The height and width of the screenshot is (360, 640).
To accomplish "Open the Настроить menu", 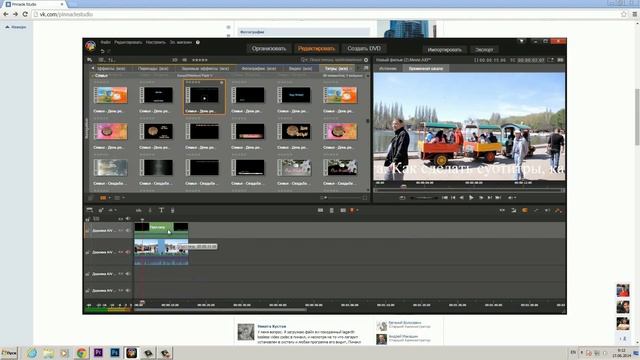I will 156,42.
